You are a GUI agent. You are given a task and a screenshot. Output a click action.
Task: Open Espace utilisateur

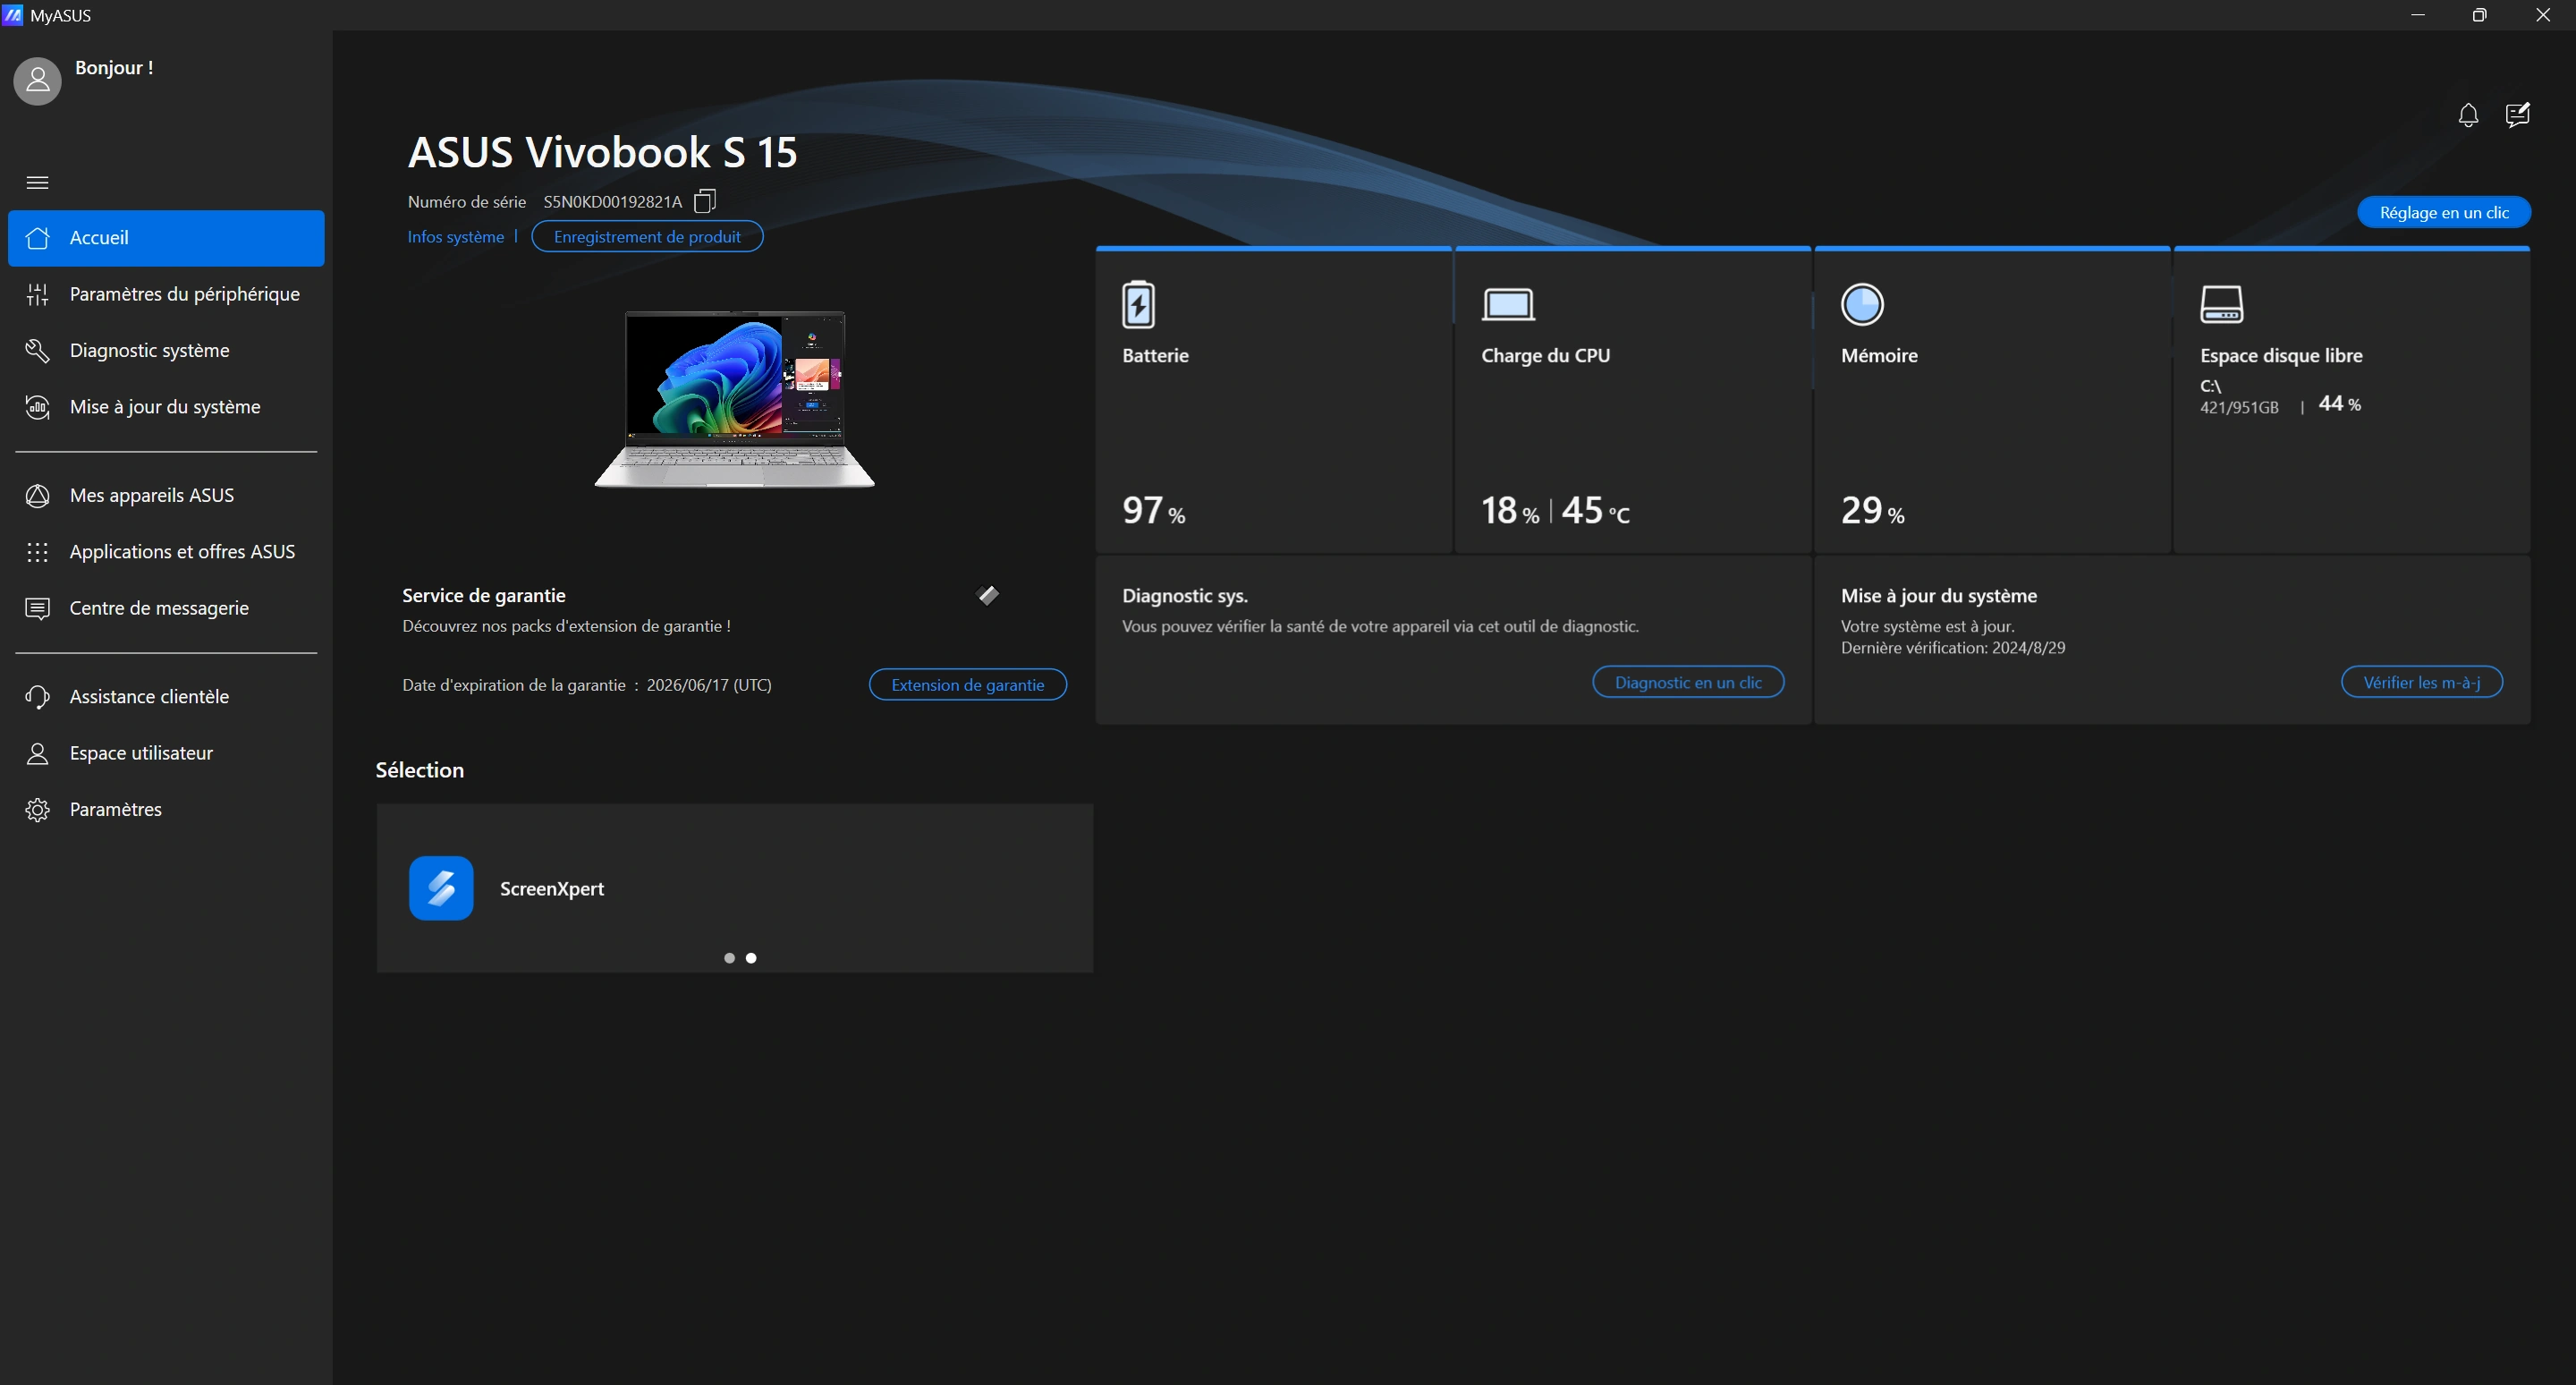[166, 753]
